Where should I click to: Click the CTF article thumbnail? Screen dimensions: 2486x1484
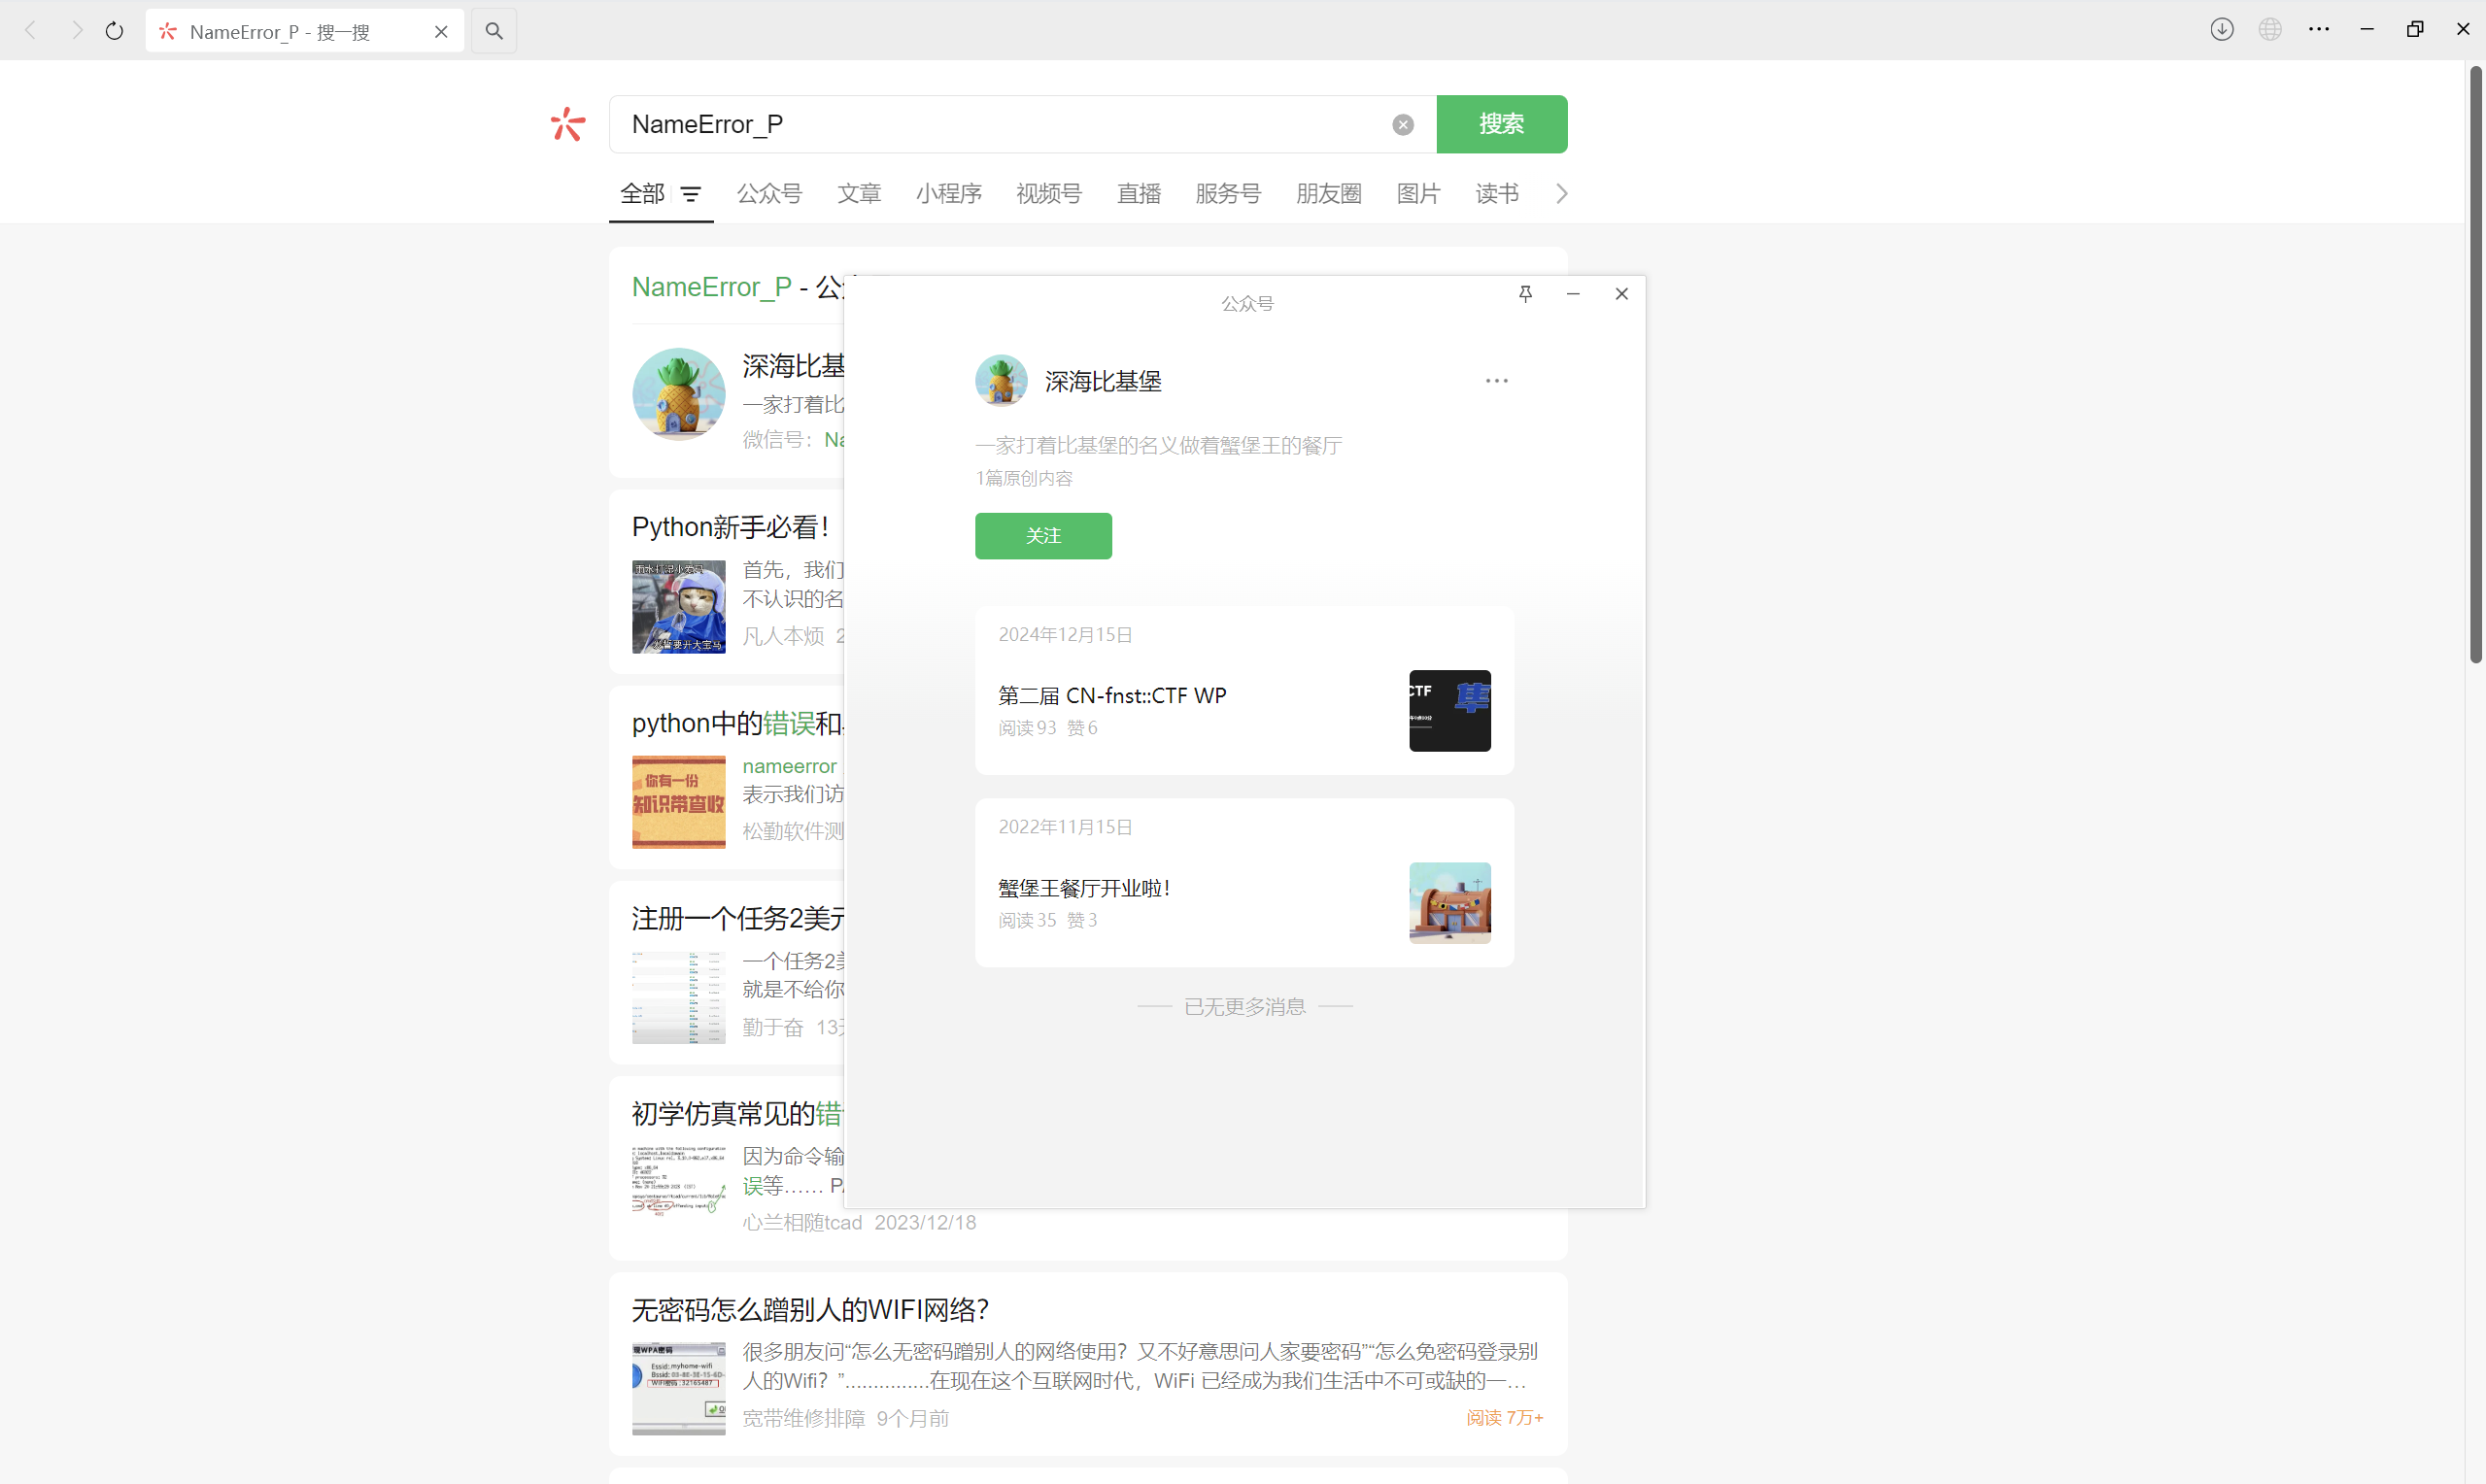pos(1449,711)
